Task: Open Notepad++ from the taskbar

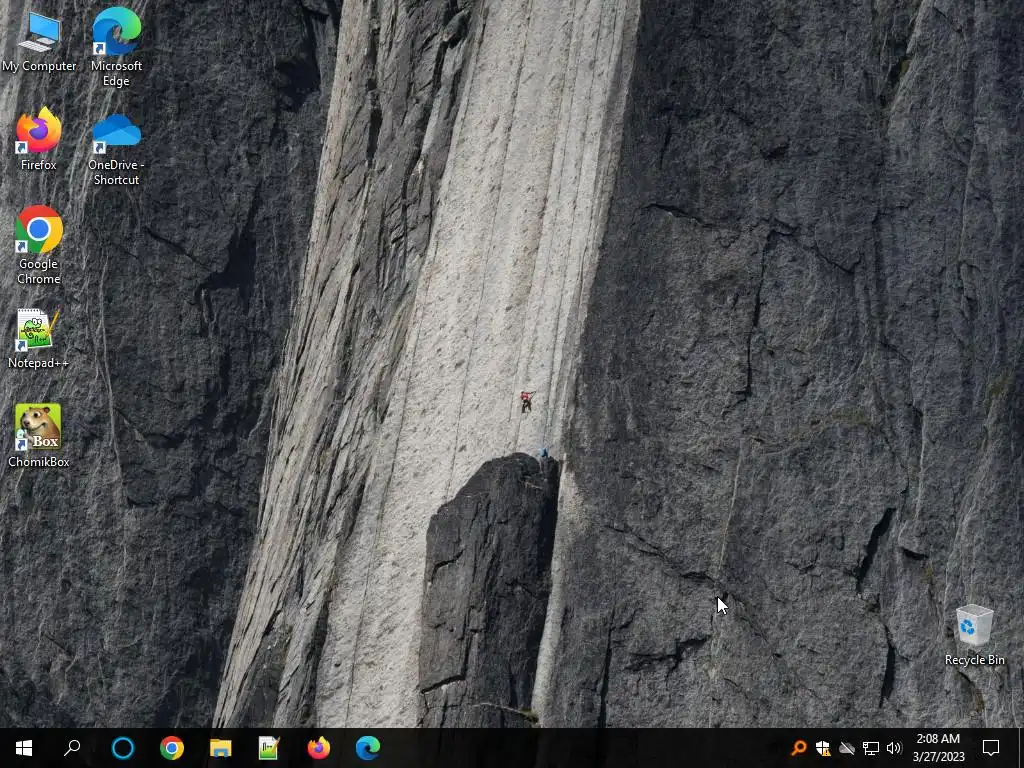Action: coord(269,748)
